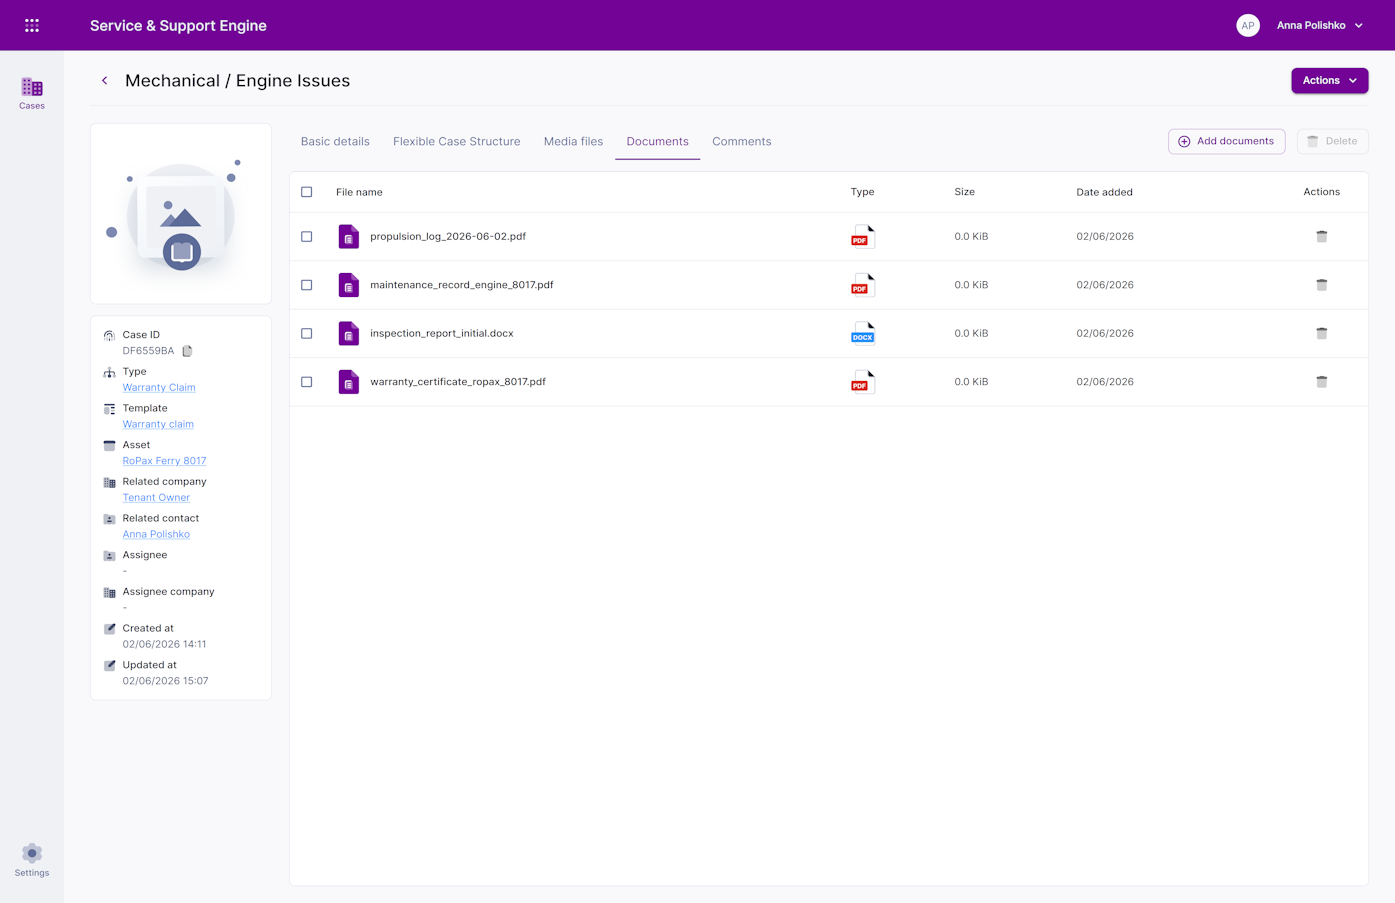1395x903 pixels.
Task: Select the checkbox for inspection_report_initial.docx
Action: pyautogui.click(x=307, y=333)
